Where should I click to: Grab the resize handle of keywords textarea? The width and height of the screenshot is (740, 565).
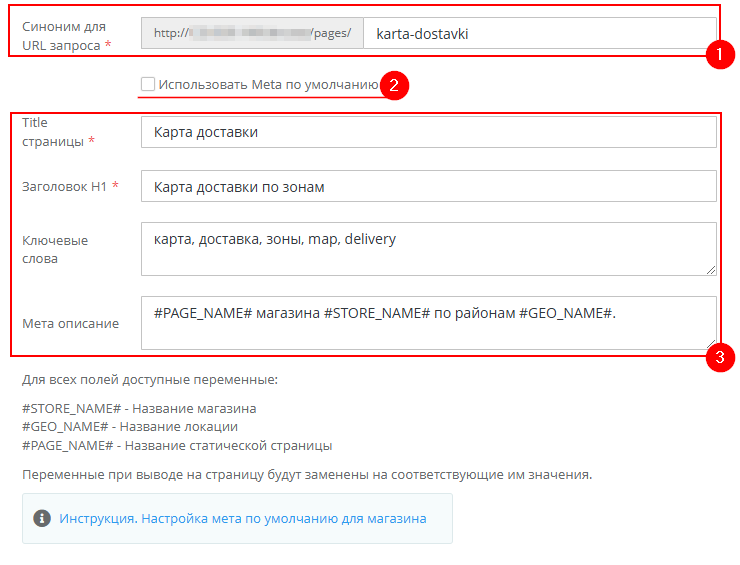pos(711,269)
